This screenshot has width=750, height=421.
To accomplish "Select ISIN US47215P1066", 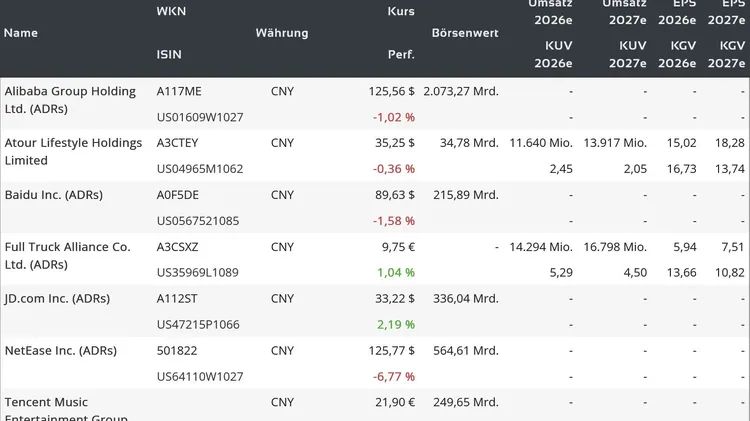I will (198, 324).
